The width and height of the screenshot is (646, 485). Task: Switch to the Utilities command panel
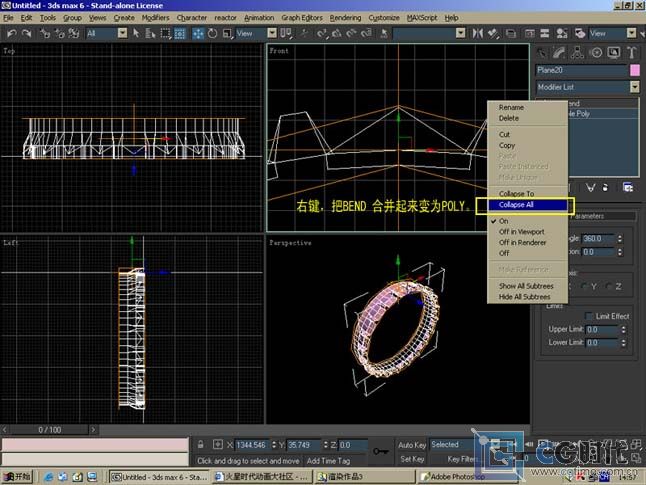632,52
